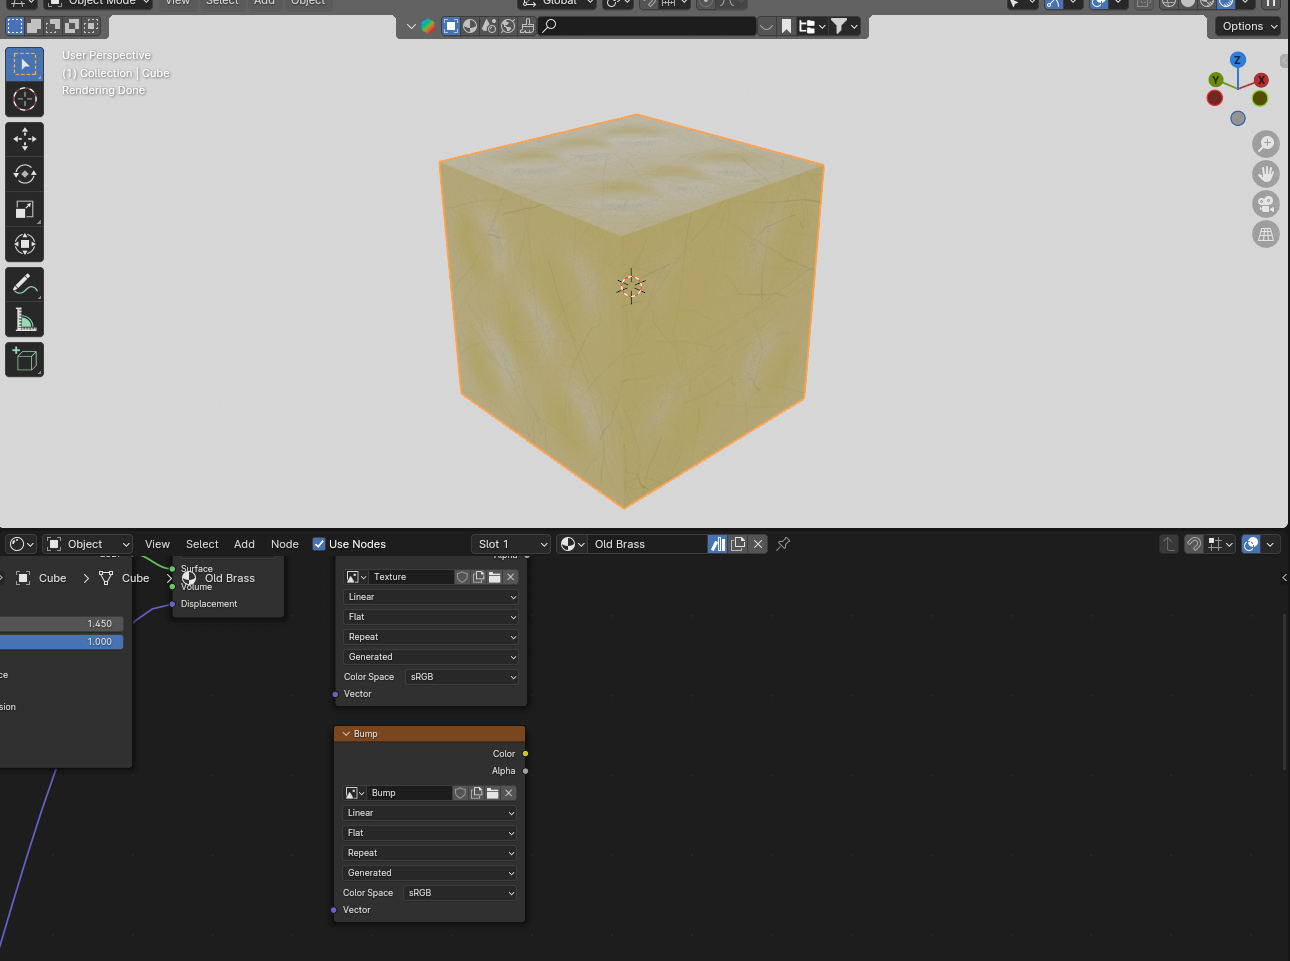Click the go to parent node tree arrow
This screenshot has width=1290, height=961.
[1168, 544]
